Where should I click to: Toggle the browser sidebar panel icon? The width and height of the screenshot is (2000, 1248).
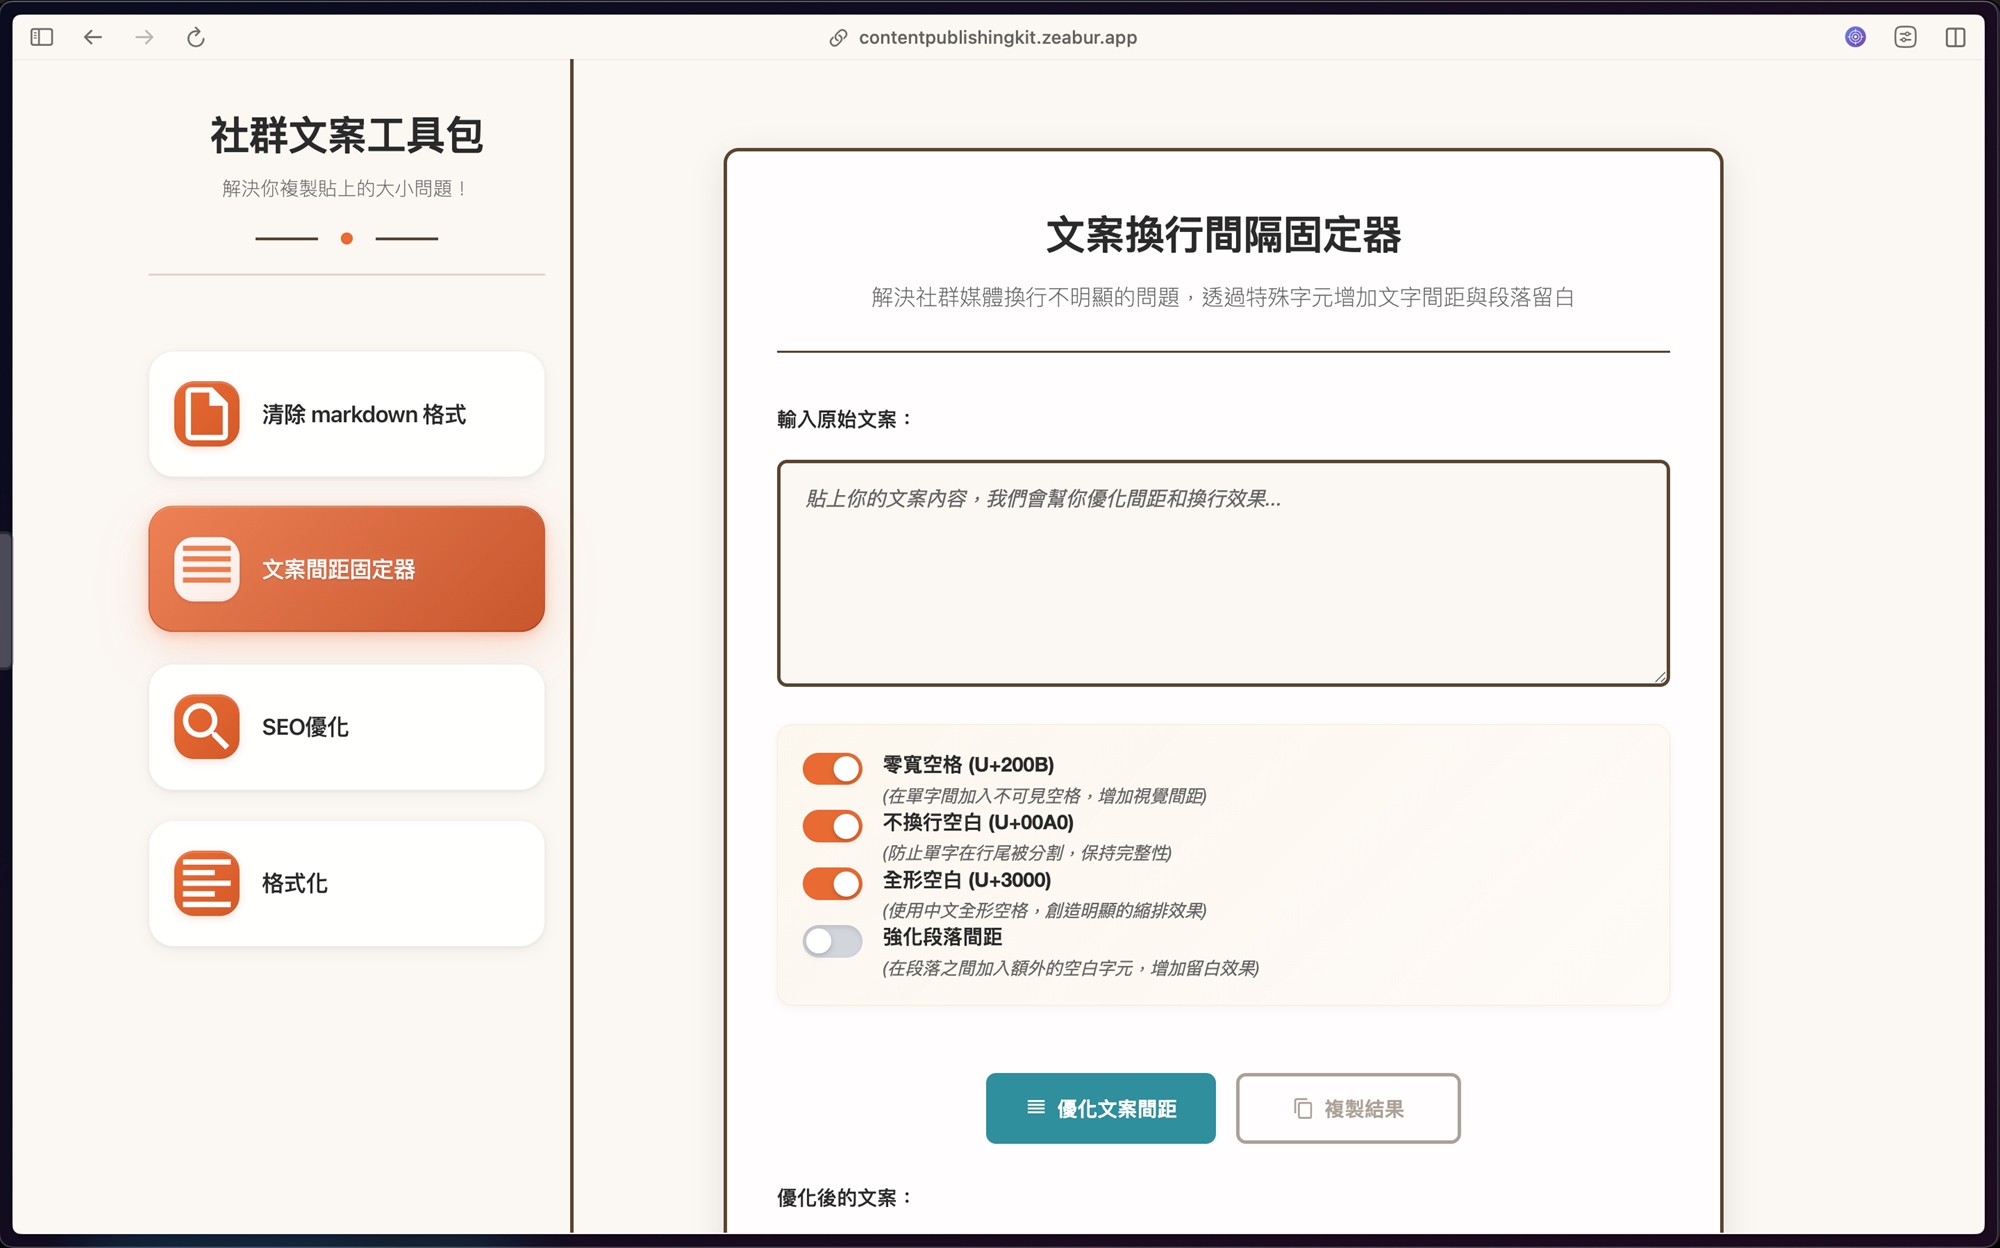[42, 37]
